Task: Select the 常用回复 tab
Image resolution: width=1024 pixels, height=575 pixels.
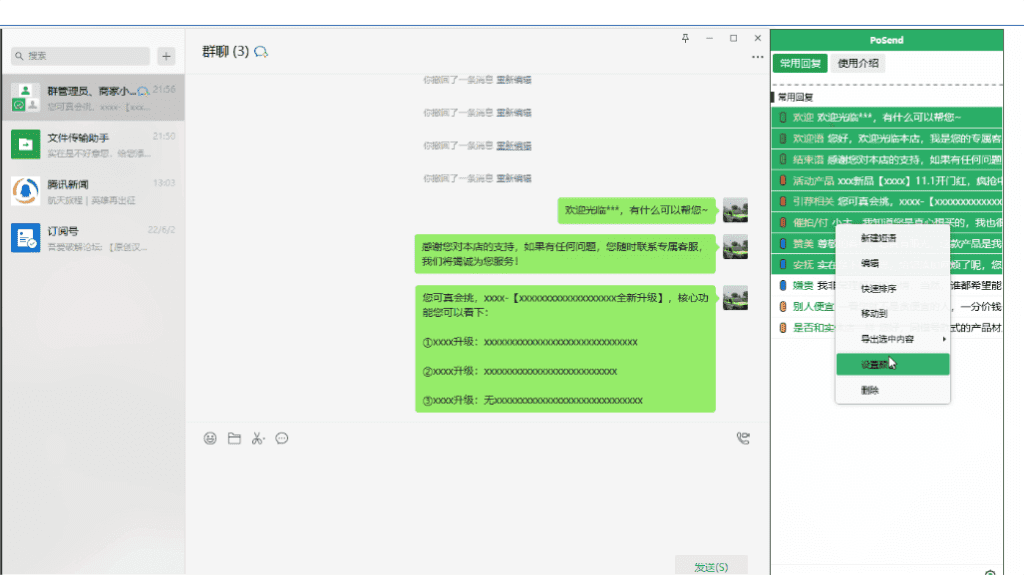Action: pyautogui.click(x=800, y=63)
